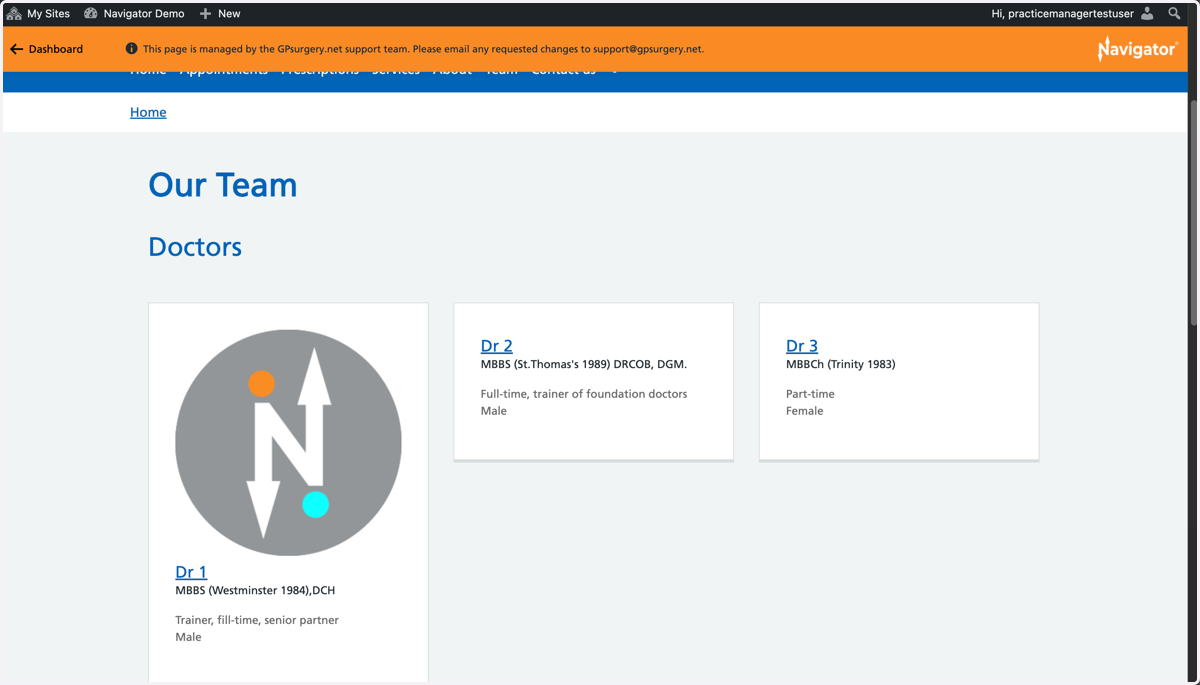Image resolution: width=1200 pixels, height=685 pixels.
Task: Click the Home breadcrumb link
Action: pos(148,112)
